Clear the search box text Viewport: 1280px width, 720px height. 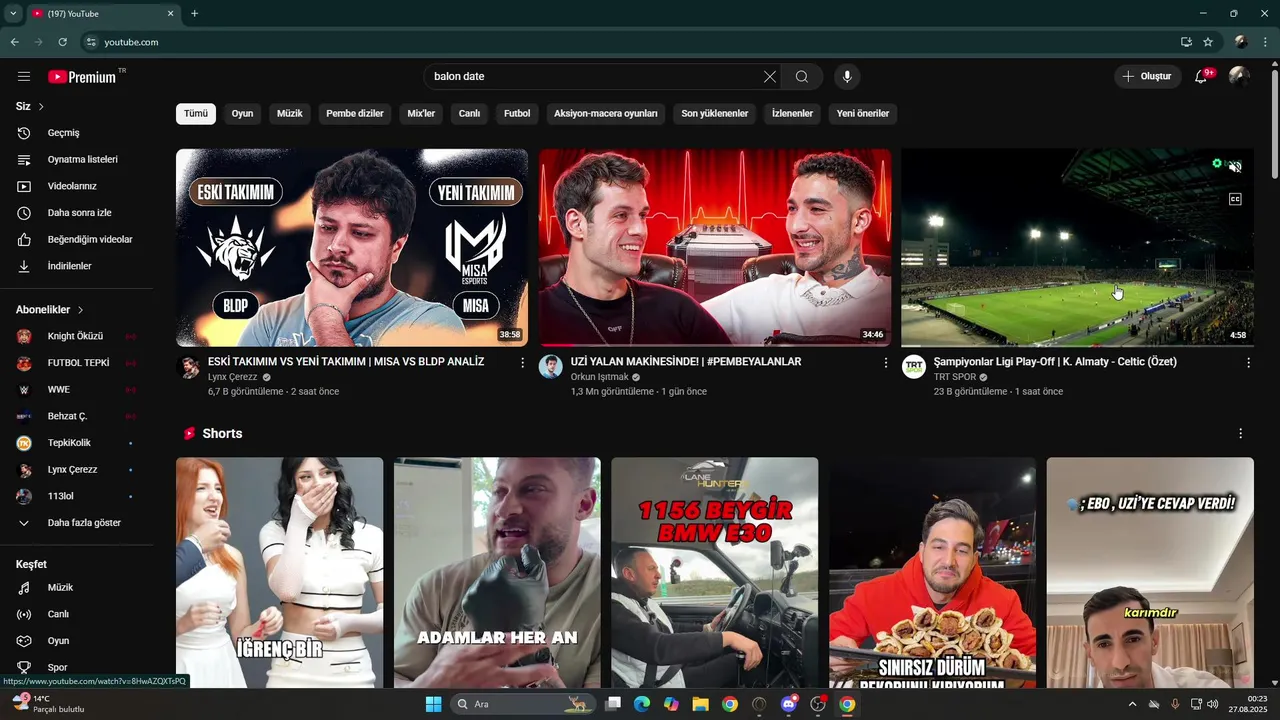[770, 76]
